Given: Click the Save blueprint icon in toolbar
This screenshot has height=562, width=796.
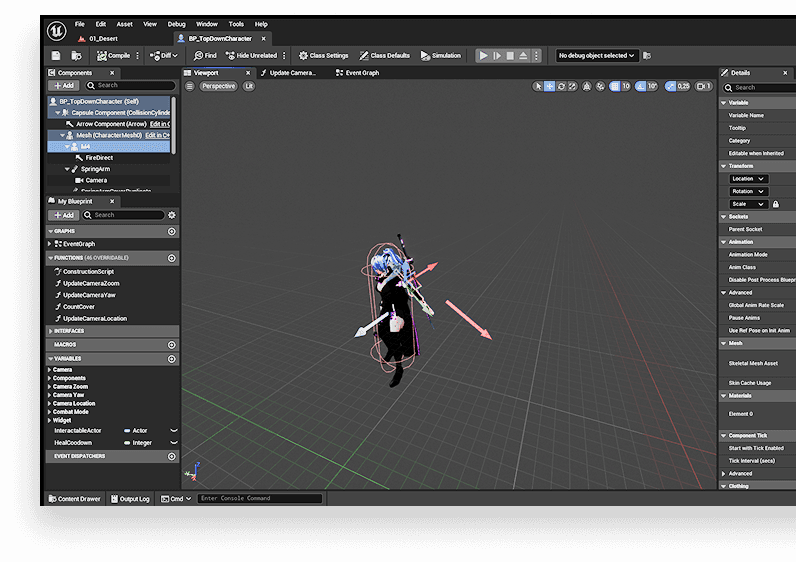Looking at the screenshot, I should pos(57,56).
